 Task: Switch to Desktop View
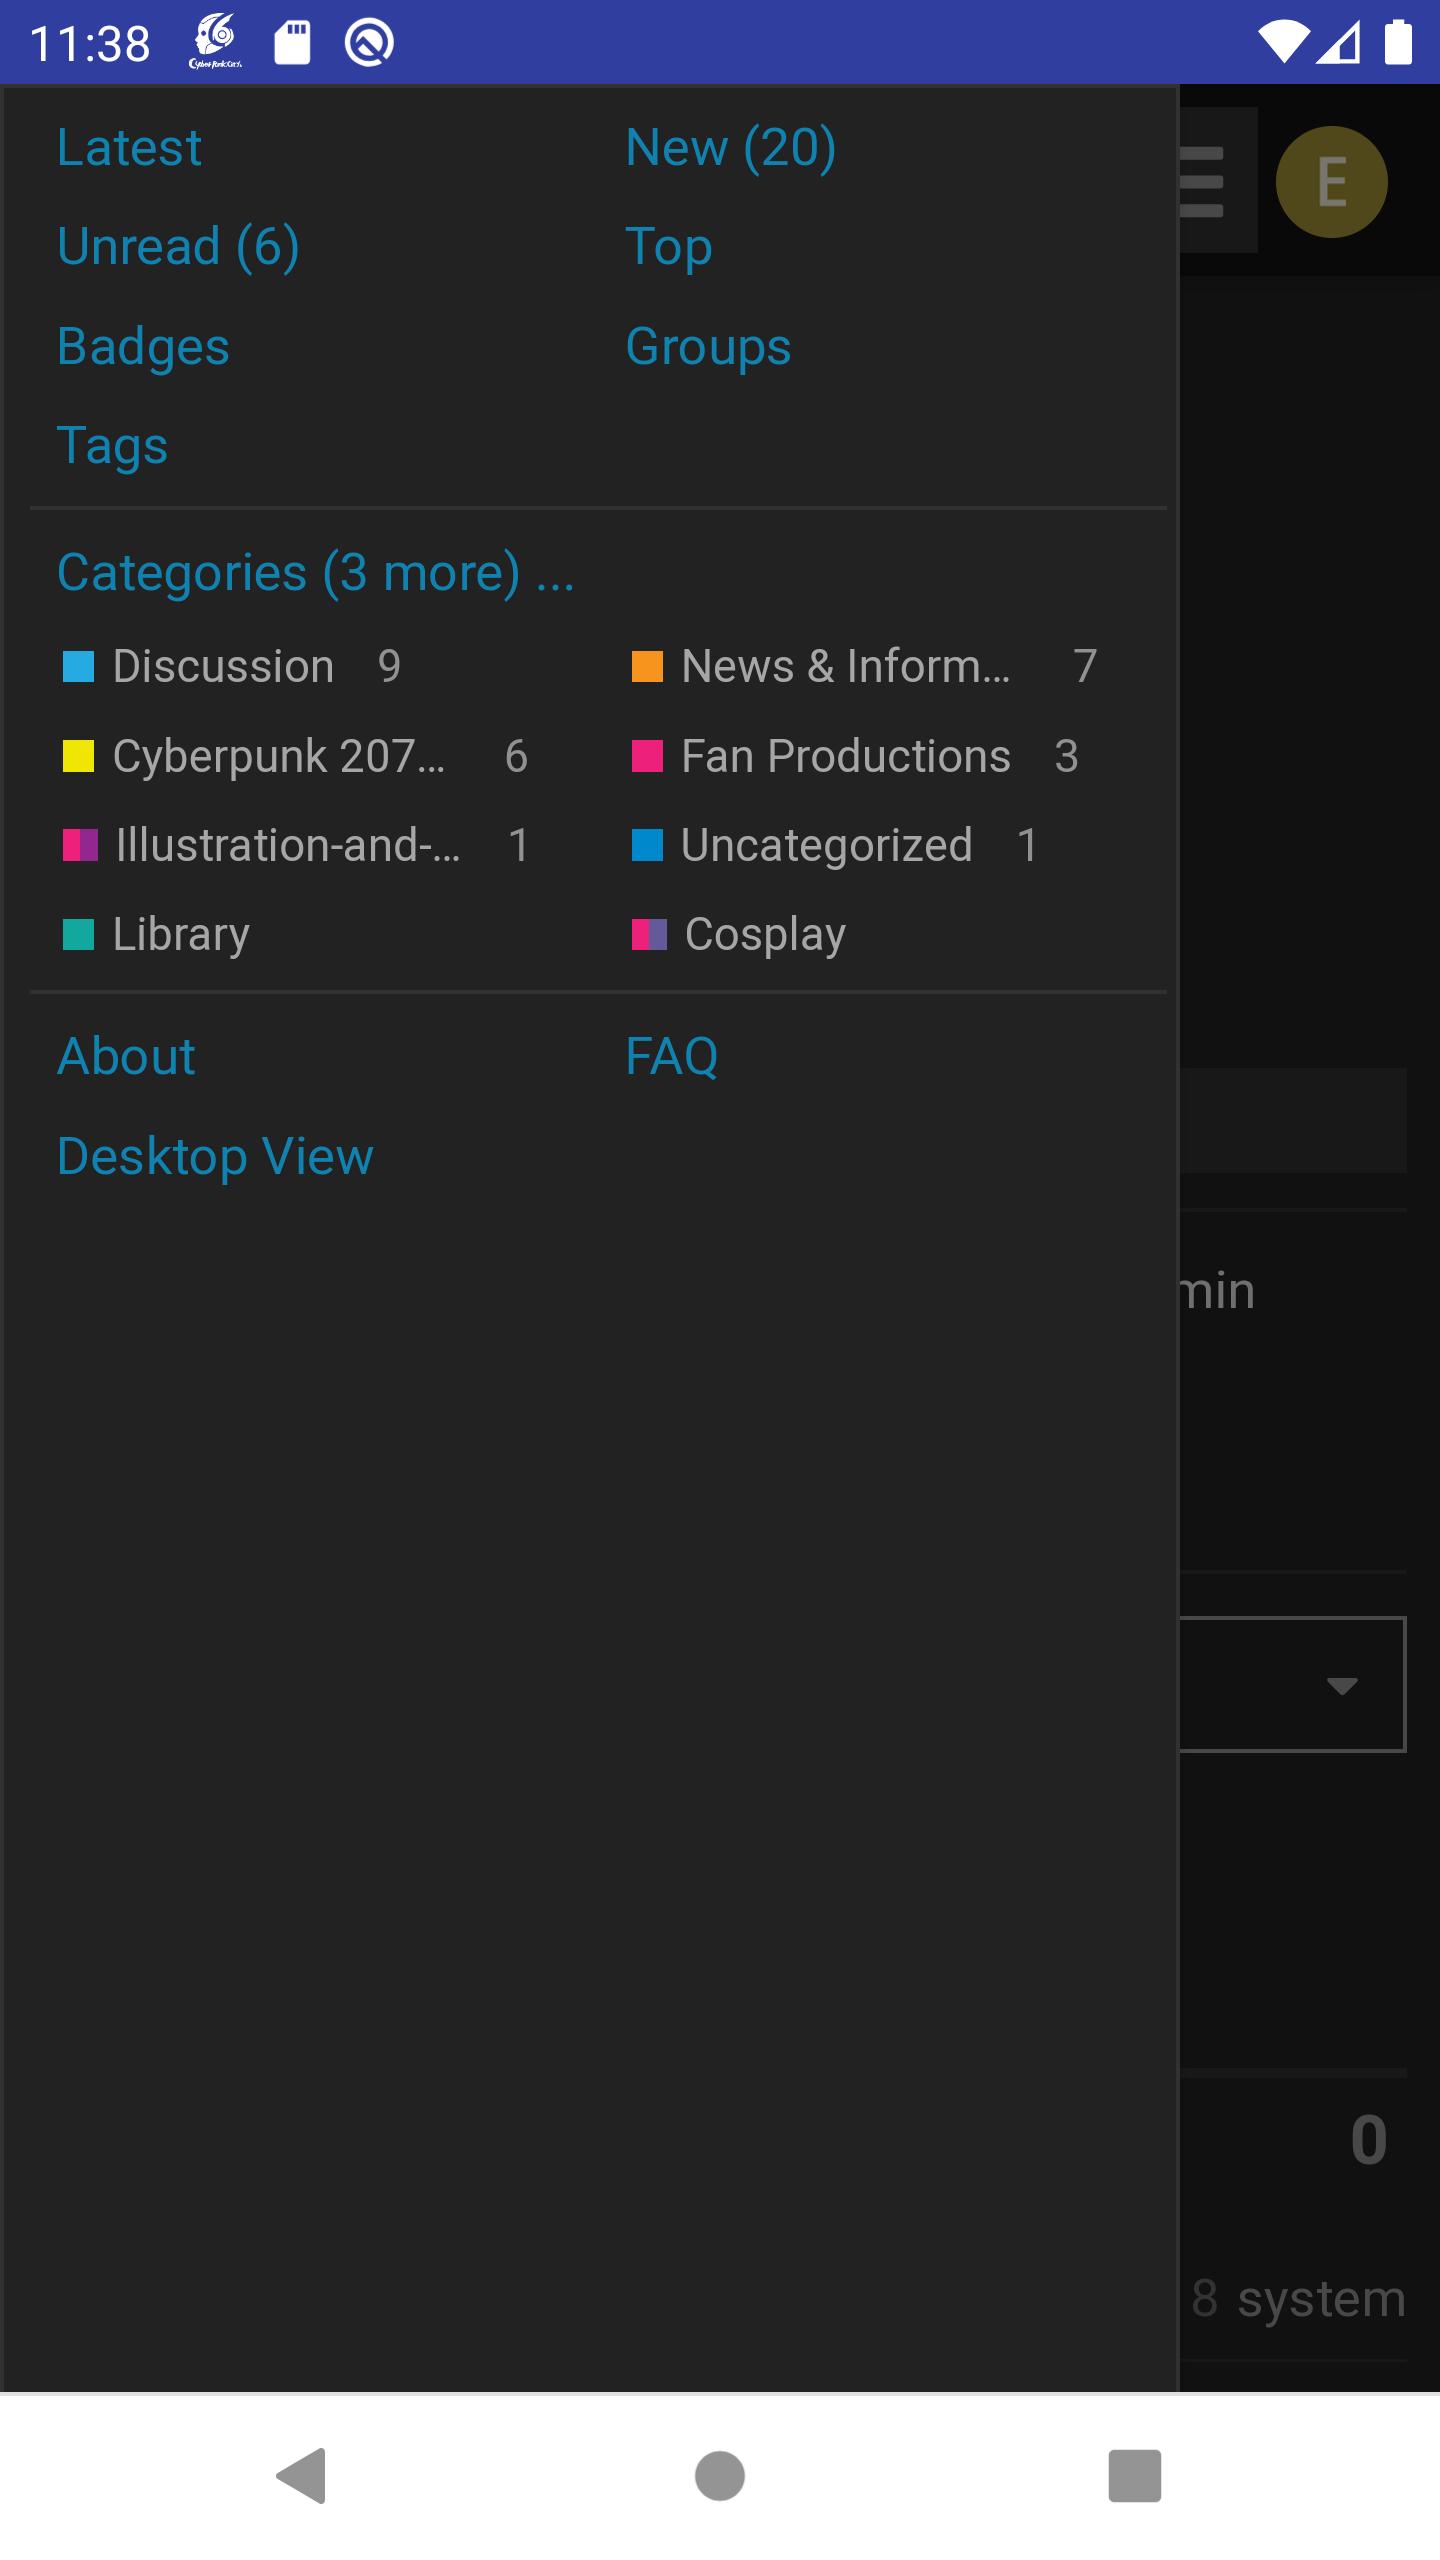pyautogui.click(x=215, y=1157)
